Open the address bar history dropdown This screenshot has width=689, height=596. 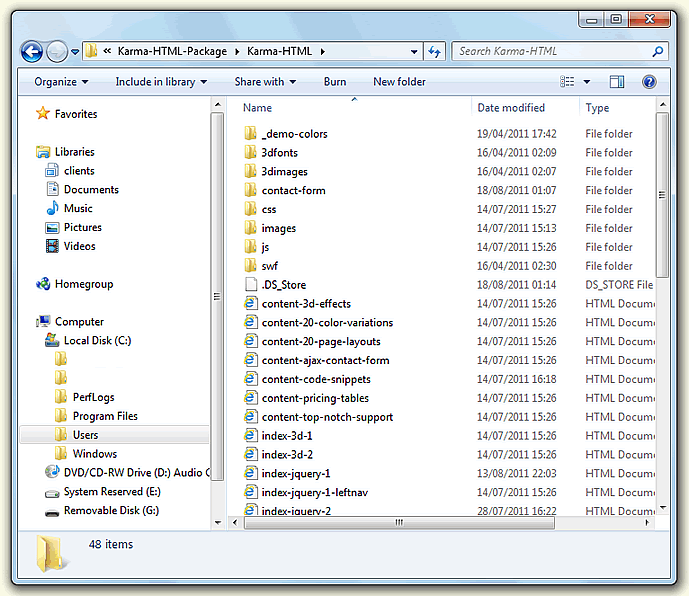(414, 52)
